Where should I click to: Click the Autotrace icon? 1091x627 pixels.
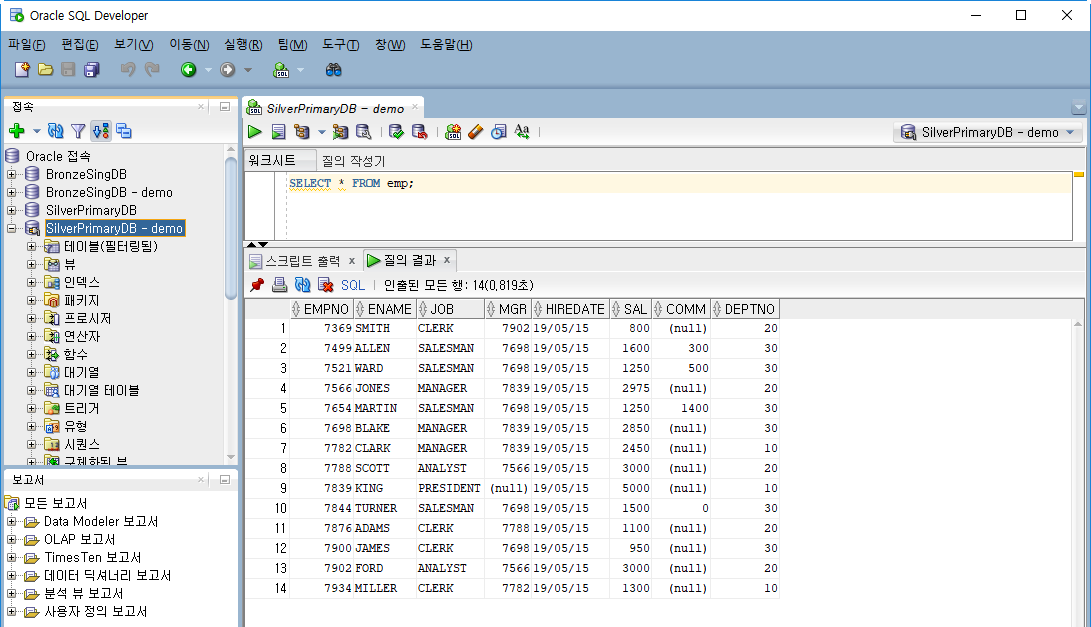click(x=340, y=132)
